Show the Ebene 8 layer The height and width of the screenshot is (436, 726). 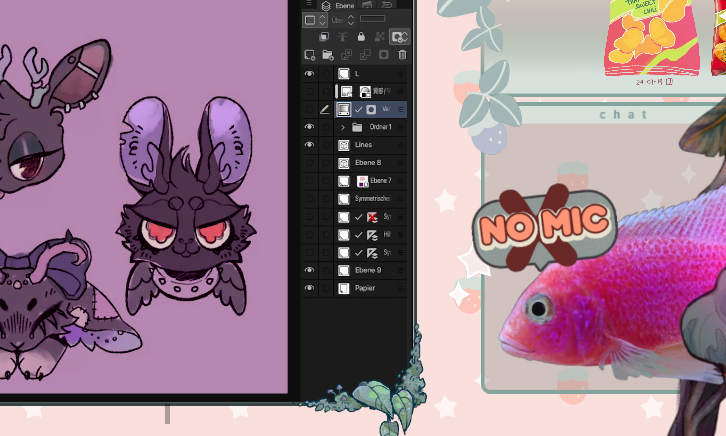[x=309, y=163]
